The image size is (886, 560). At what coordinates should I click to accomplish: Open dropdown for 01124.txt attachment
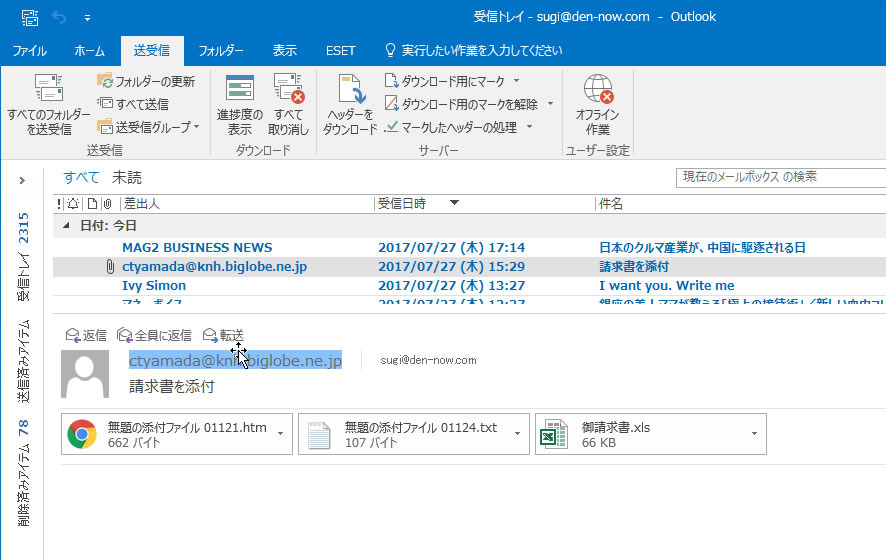518,434
